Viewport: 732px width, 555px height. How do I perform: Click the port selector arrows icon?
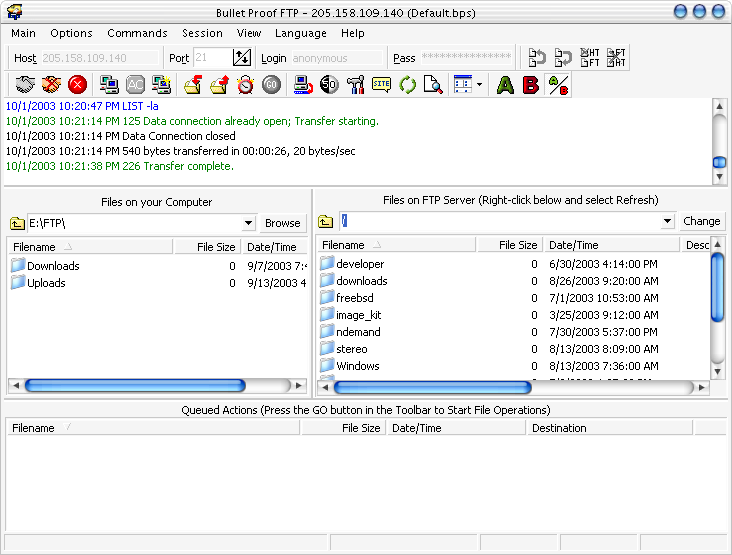coord(242,58)
